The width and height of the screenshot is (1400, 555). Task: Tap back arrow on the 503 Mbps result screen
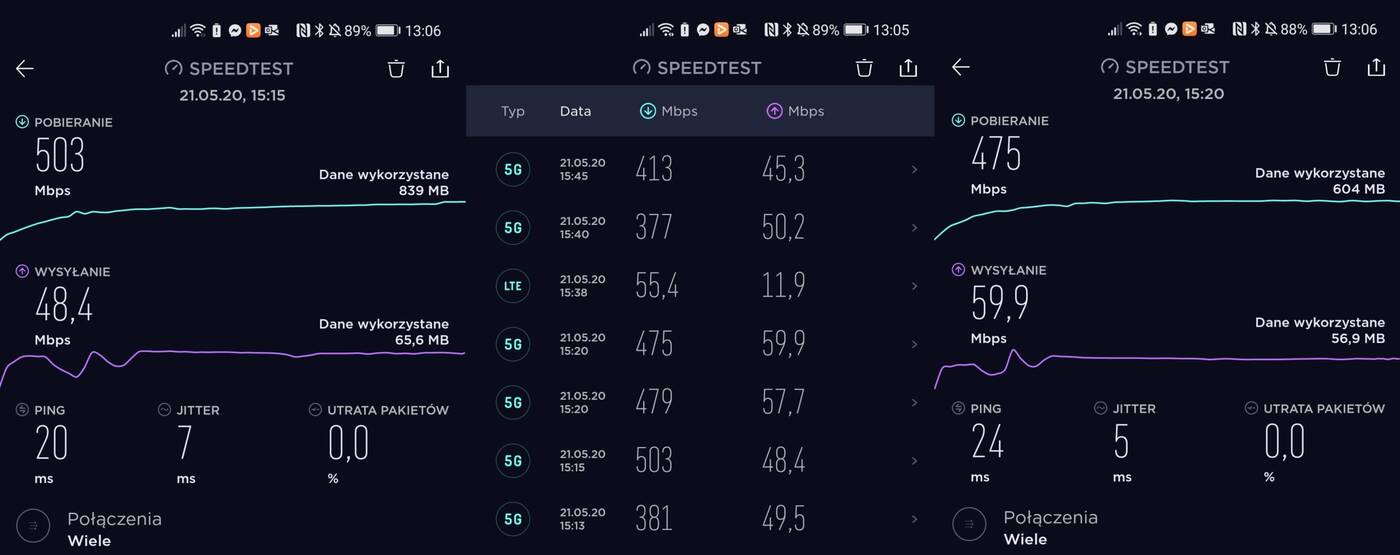click(x=25, y=68)
